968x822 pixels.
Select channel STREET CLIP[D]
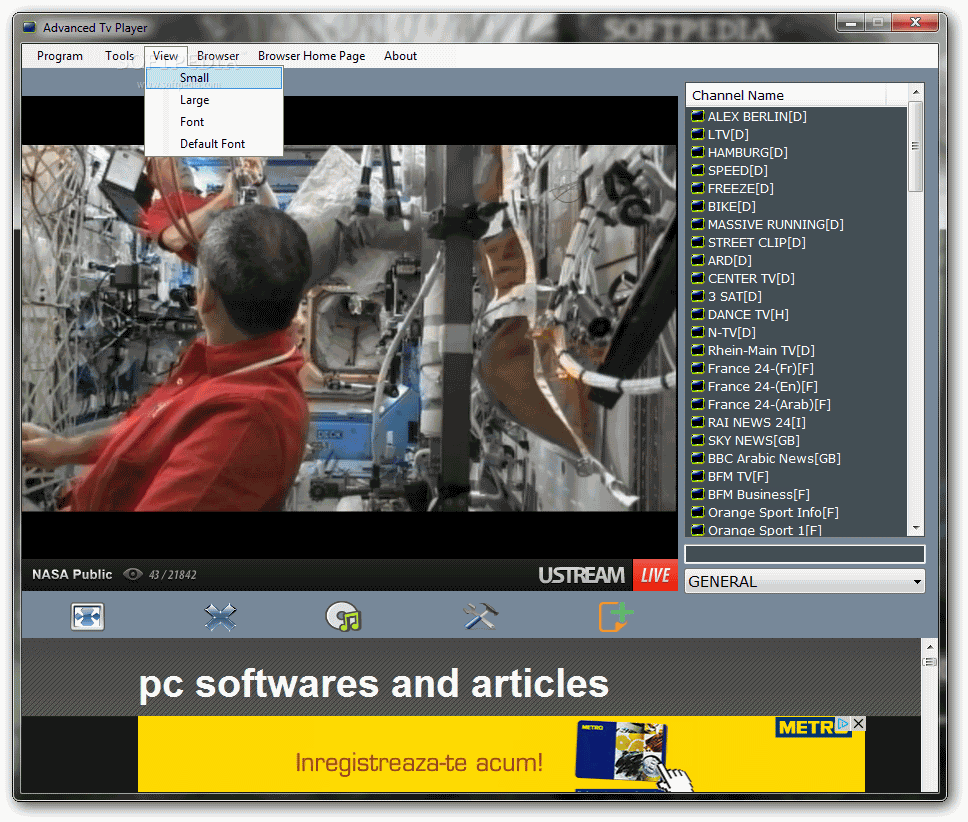click(x=756, y=242)
